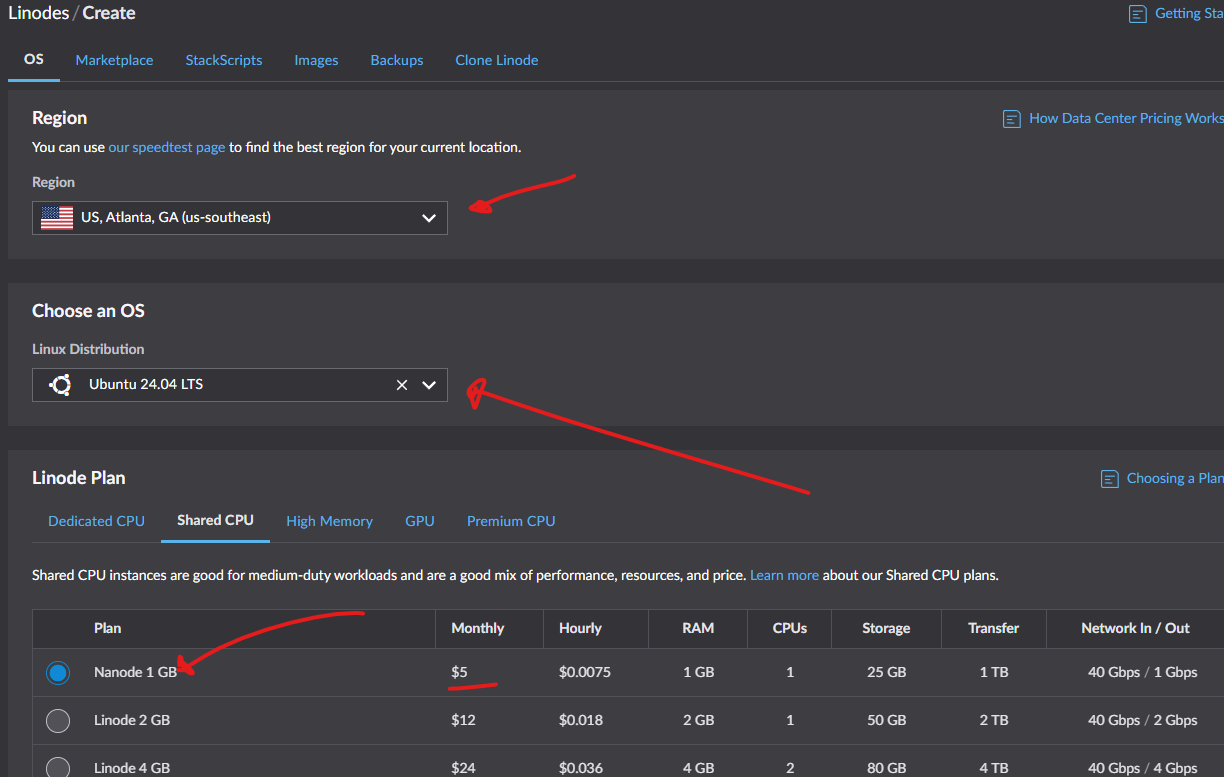Viewport: 1224px width, 777px height.
Task: Click the Linode 2 GB plan name
Action: 132,720
